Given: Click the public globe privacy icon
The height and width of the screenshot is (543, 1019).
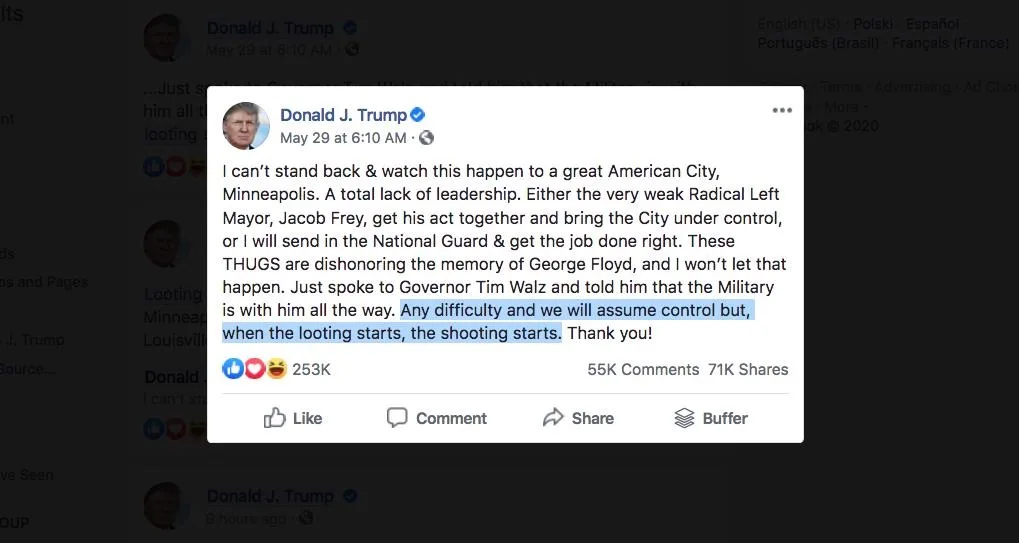Looking at the screenshot, I should tap(426, 138).
